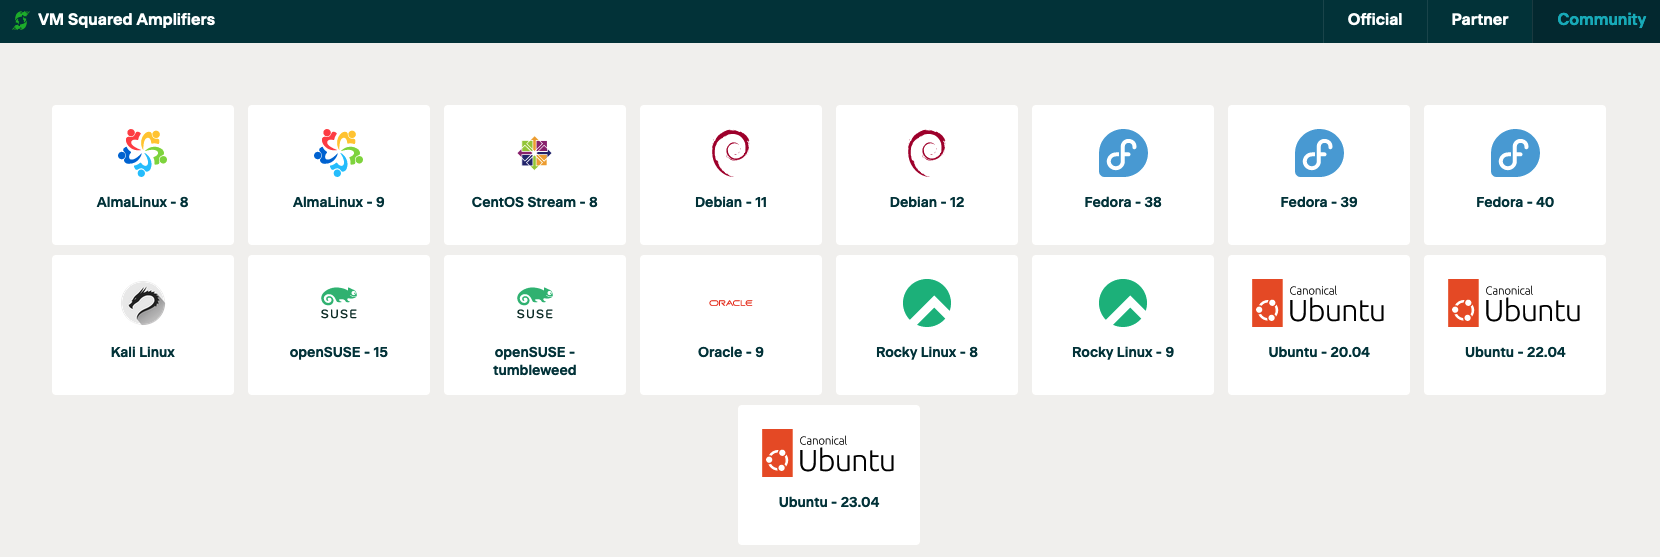This screenshot has height=557, width=1660.
Task: Click the AlmaLinux - 8 logo icon
Action: tap(143, 153)
